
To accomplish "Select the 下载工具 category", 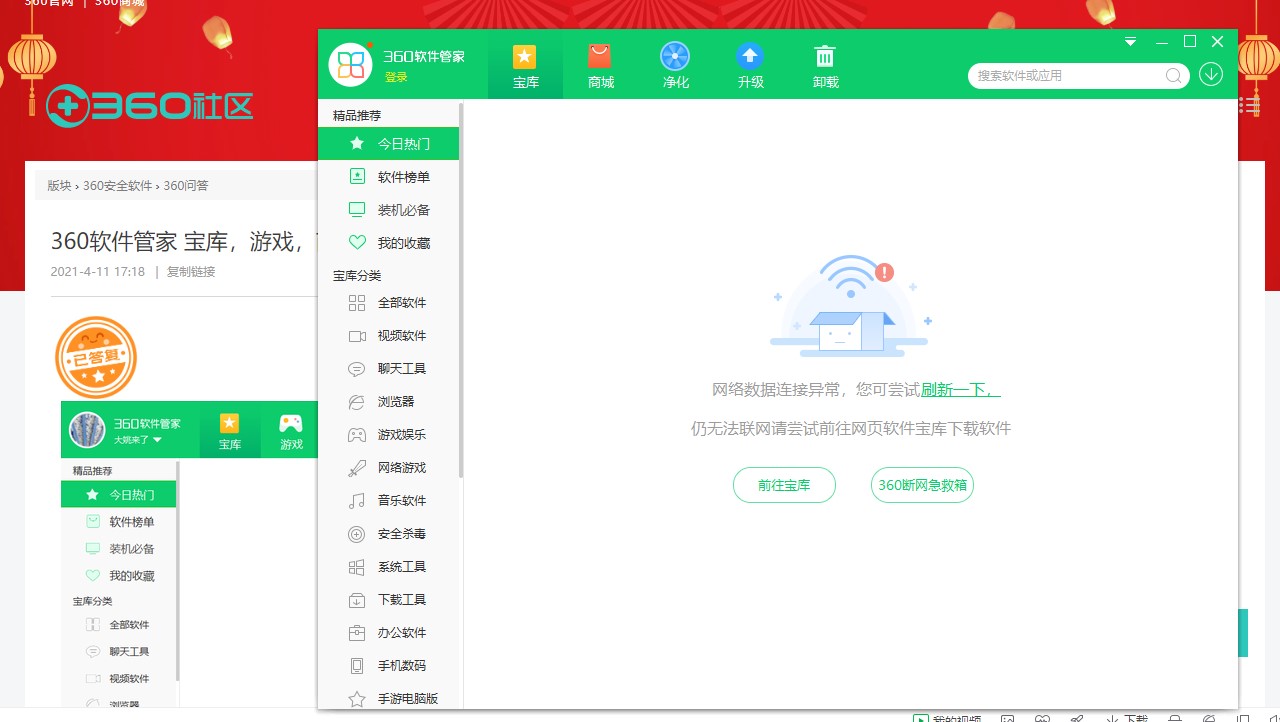I will [x=388, y=599].
